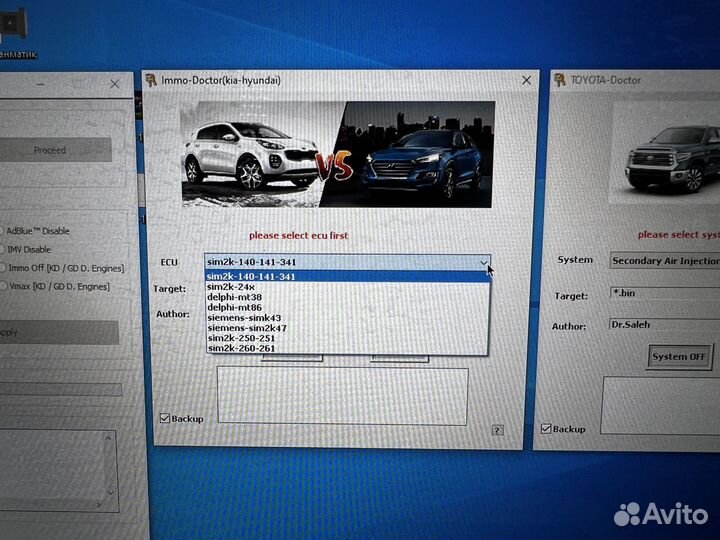The height and width of the screenshot is (540, 720).
Task: Open System dropdown showing Secondary Air Injection
Action: 664,260
